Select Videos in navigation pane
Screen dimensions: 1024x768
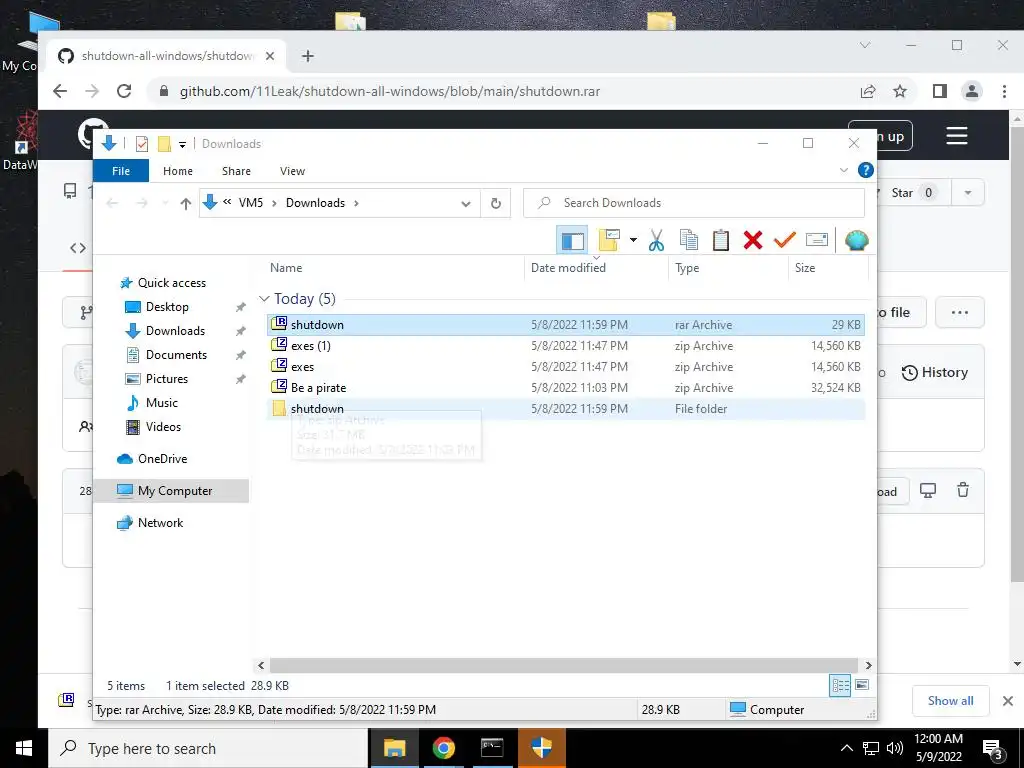click(163, 427)
